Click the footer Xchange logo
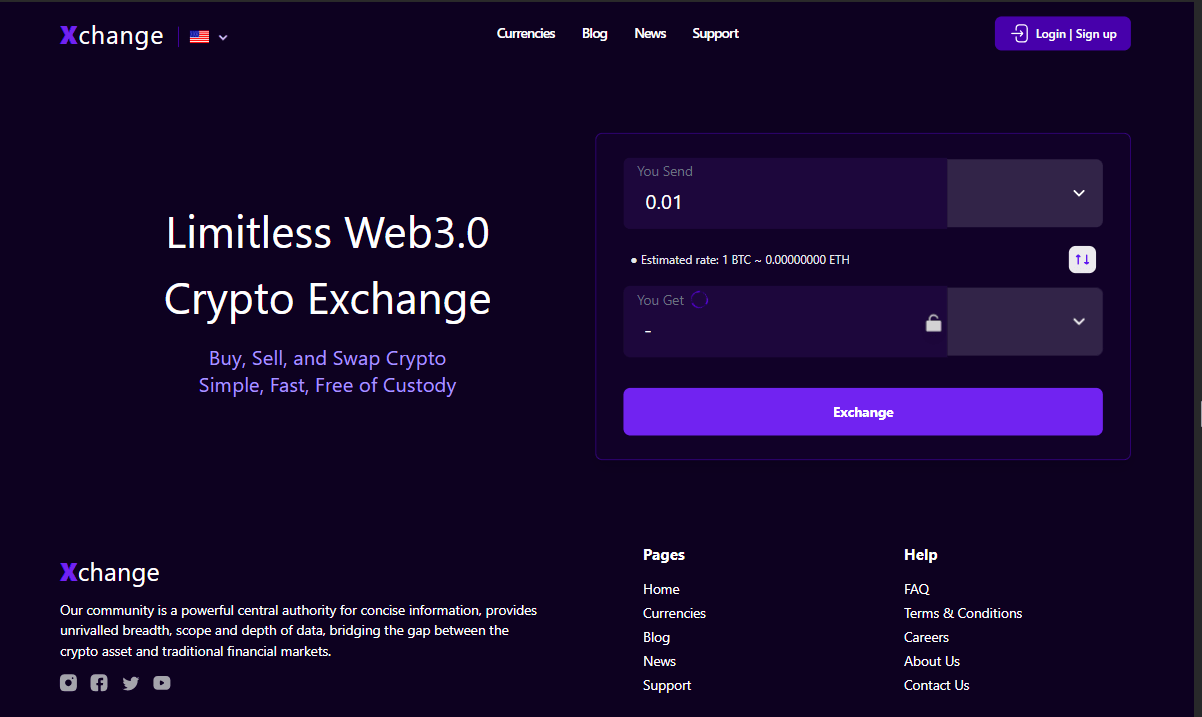 pos(109,573)
